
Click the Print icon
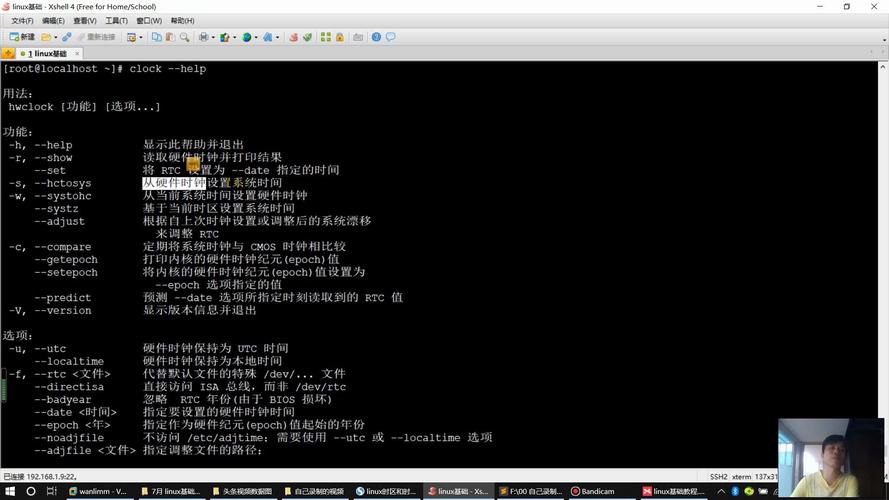pyautogui.click(x=204, y=37)
